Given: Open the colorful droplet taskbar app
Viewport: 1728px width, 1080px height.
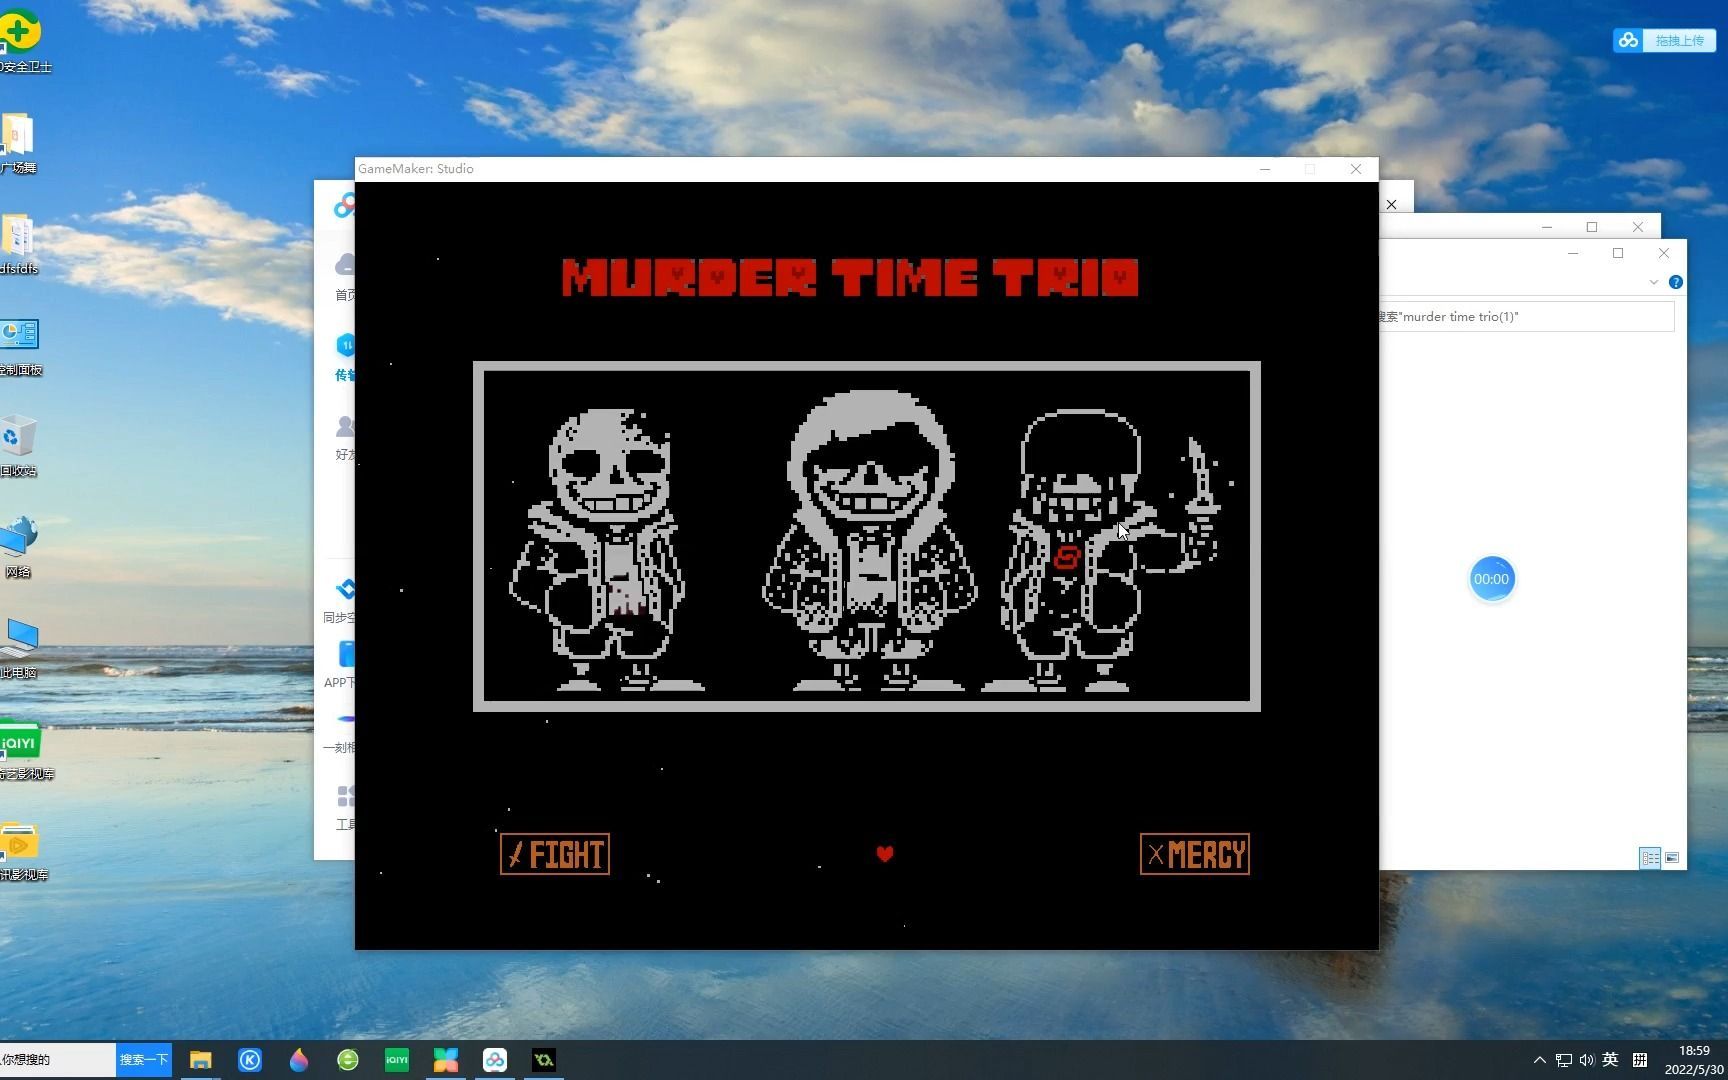Looking at the screenshot, I should coord(299,1060).
